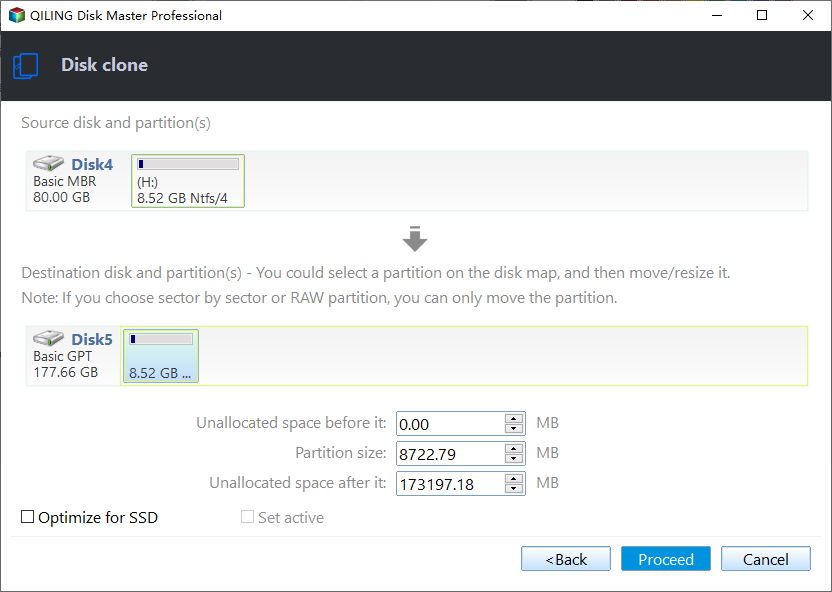This screenshot has height=592, width=832.
Task: Enable Optimize for SSD checkbox
Action: [x=28, y=517]
